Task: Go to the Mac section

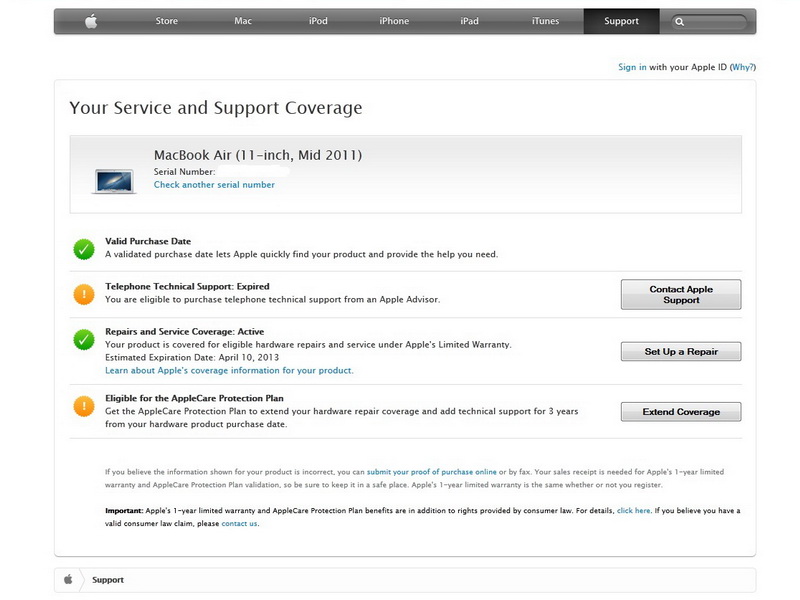Action: coord(243,21)
